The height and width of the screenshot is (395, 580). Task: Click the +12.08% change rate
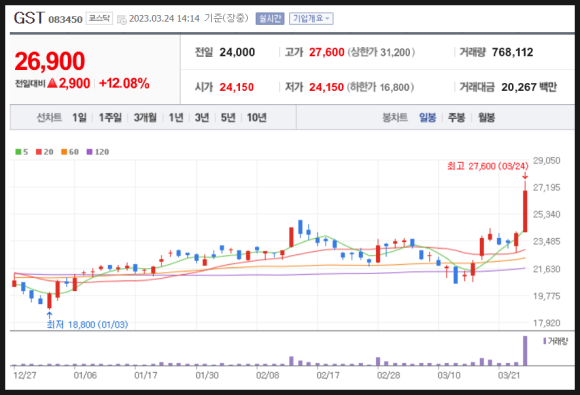124,83
